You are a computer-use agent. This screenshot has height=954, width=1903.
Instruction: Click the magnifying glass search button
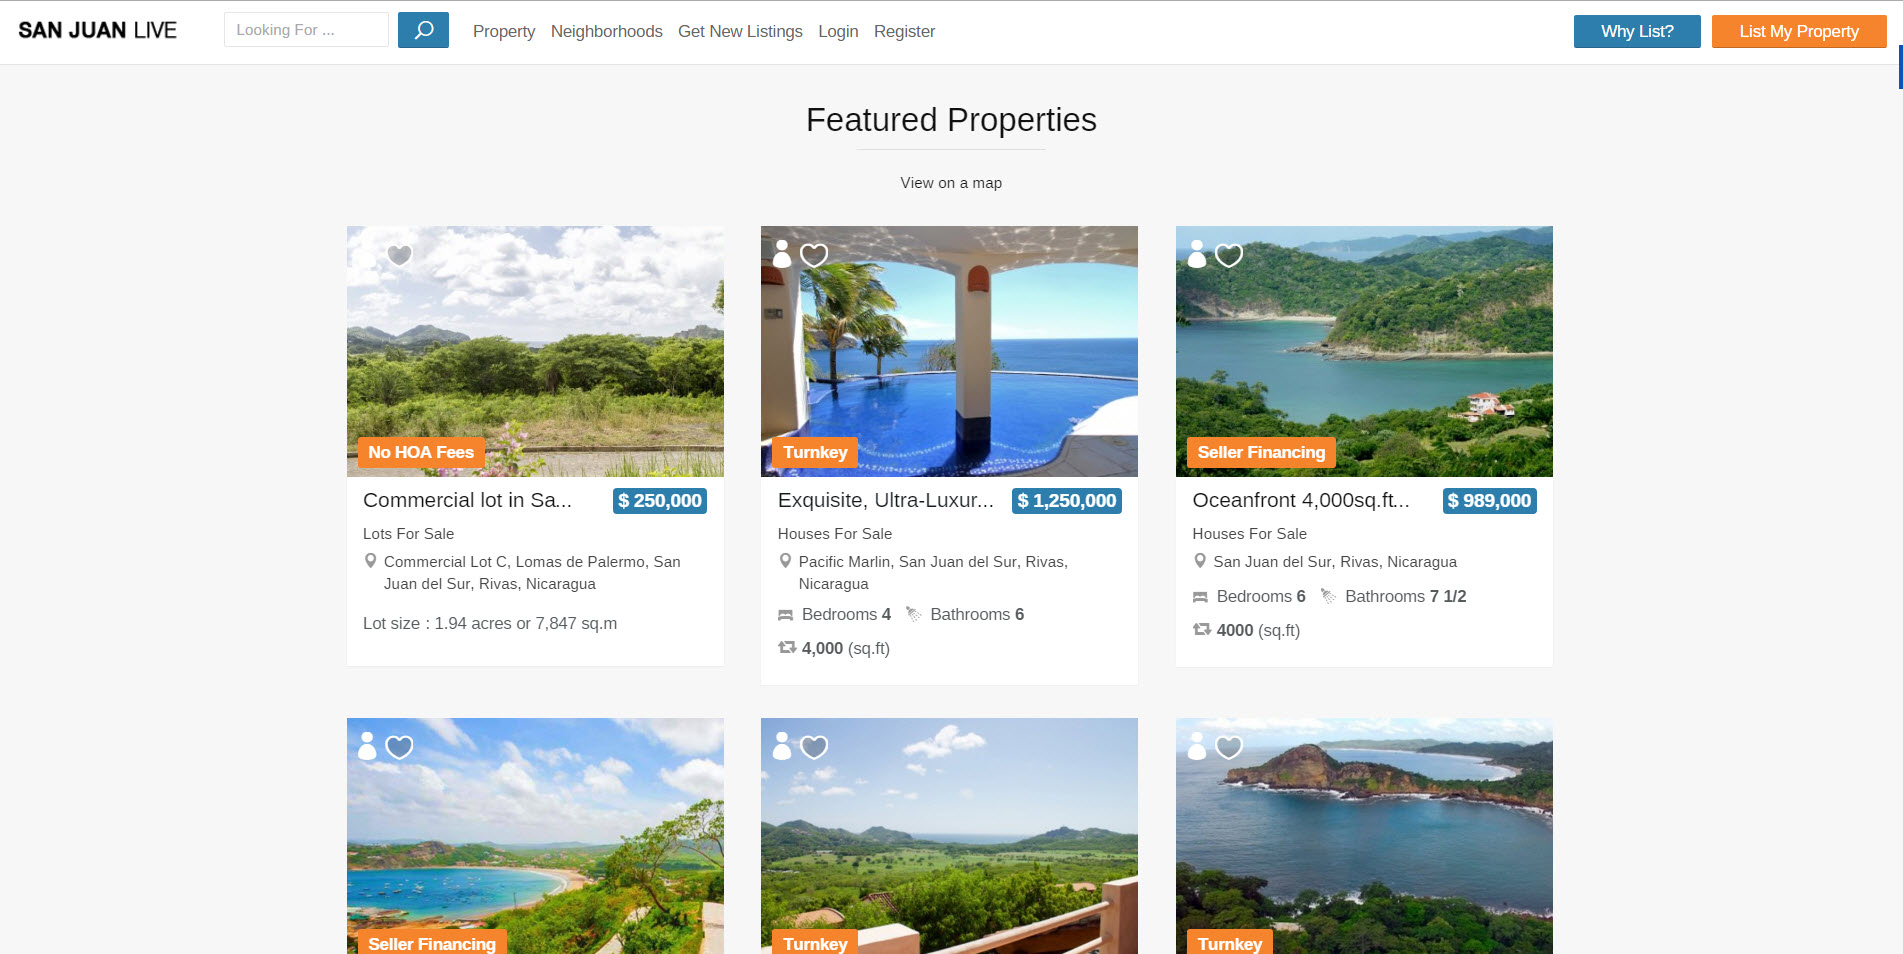[423, 30]
